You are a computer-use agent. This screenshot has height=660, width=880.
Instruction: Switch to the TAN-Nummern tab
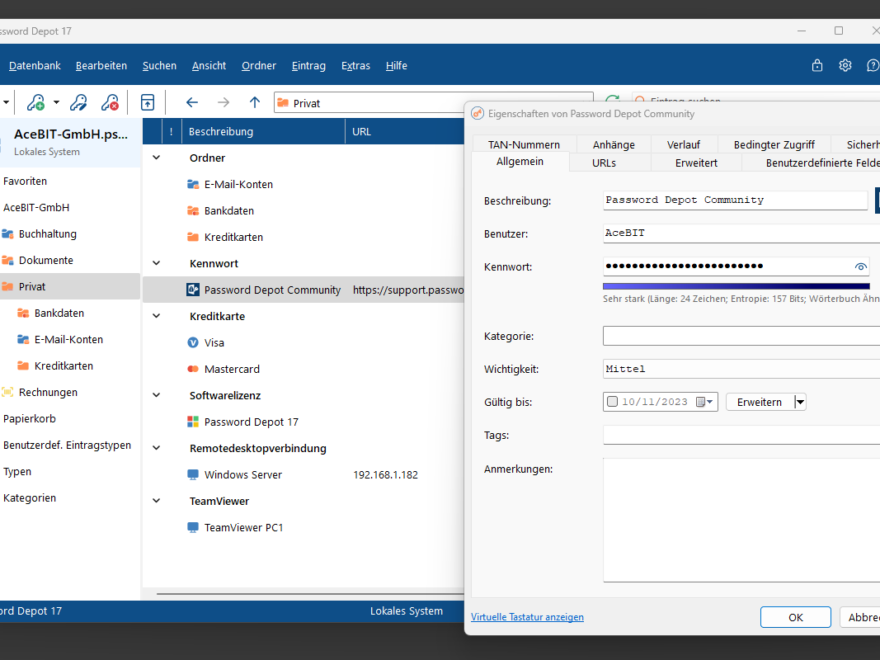coord(524,144)
